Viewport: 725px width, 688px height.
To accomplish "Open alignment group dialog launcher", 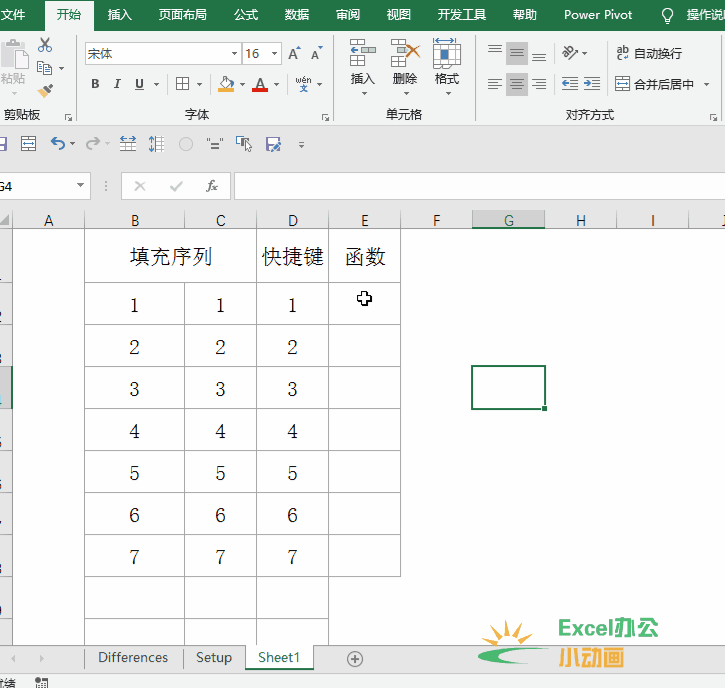I will (713, 117).
